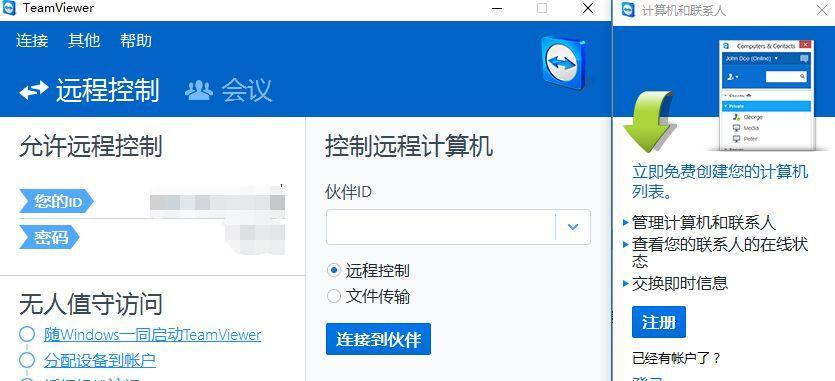Click the 您的ID label tag
Viewport: 835px width, 381px height.
(56, 201)
